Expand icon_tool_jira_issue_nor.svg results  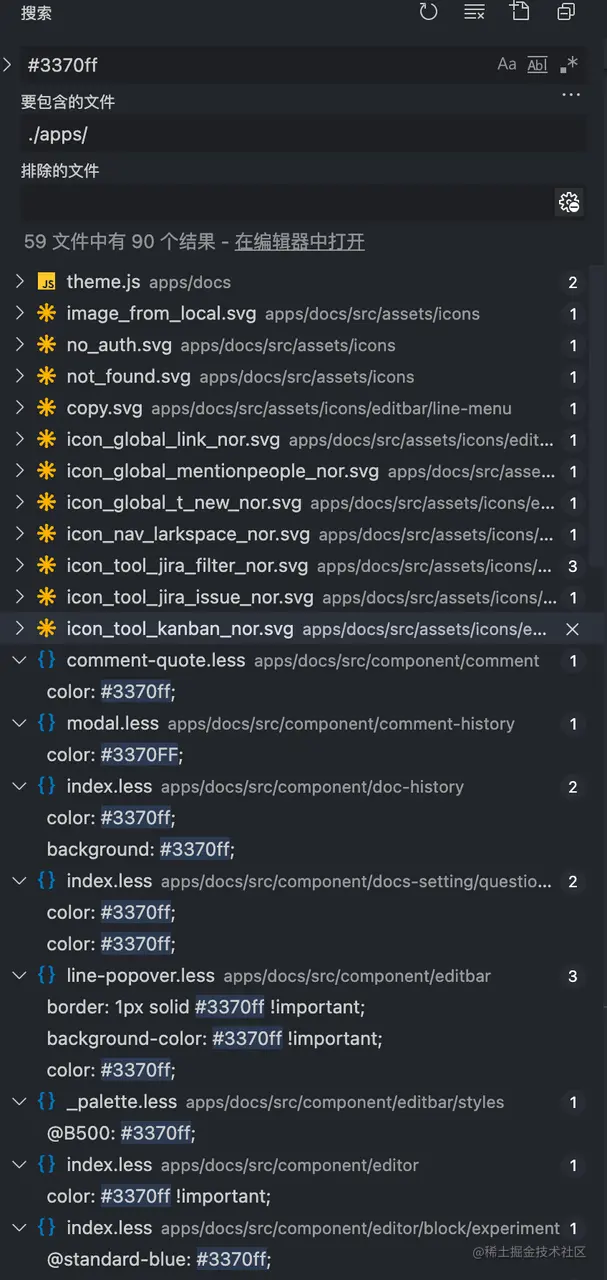coord(19,597)
